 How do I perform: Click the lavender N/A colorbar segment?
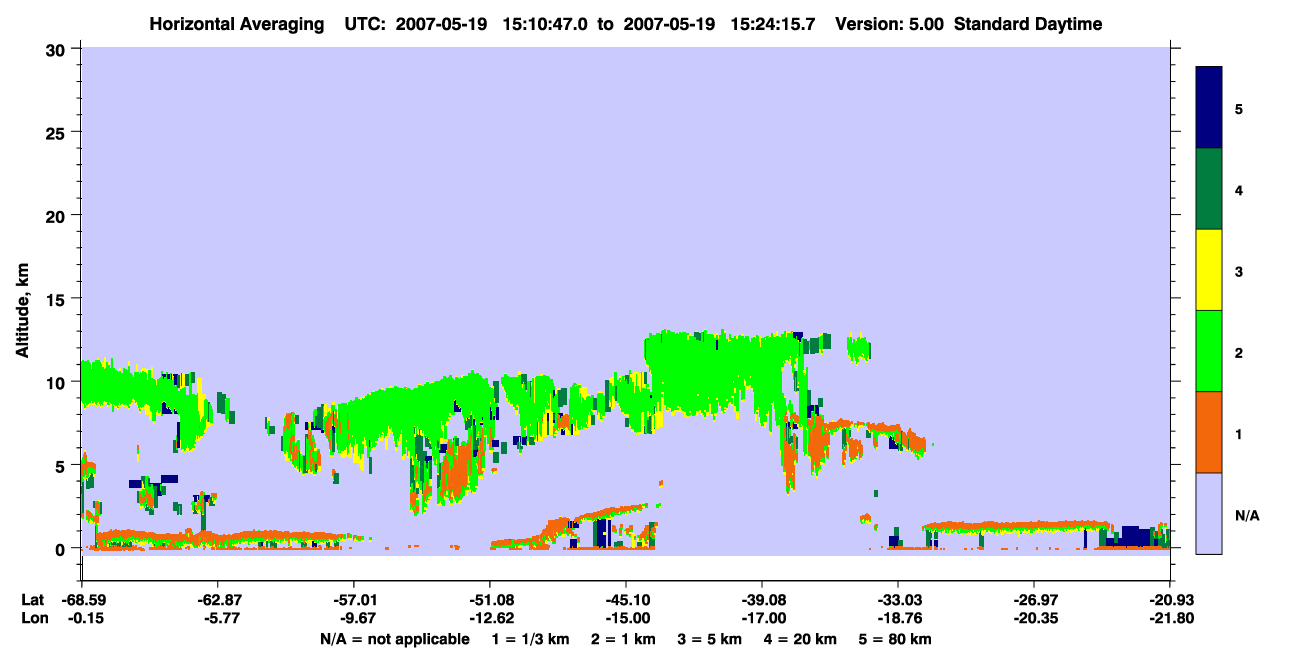pos(1209,513)
